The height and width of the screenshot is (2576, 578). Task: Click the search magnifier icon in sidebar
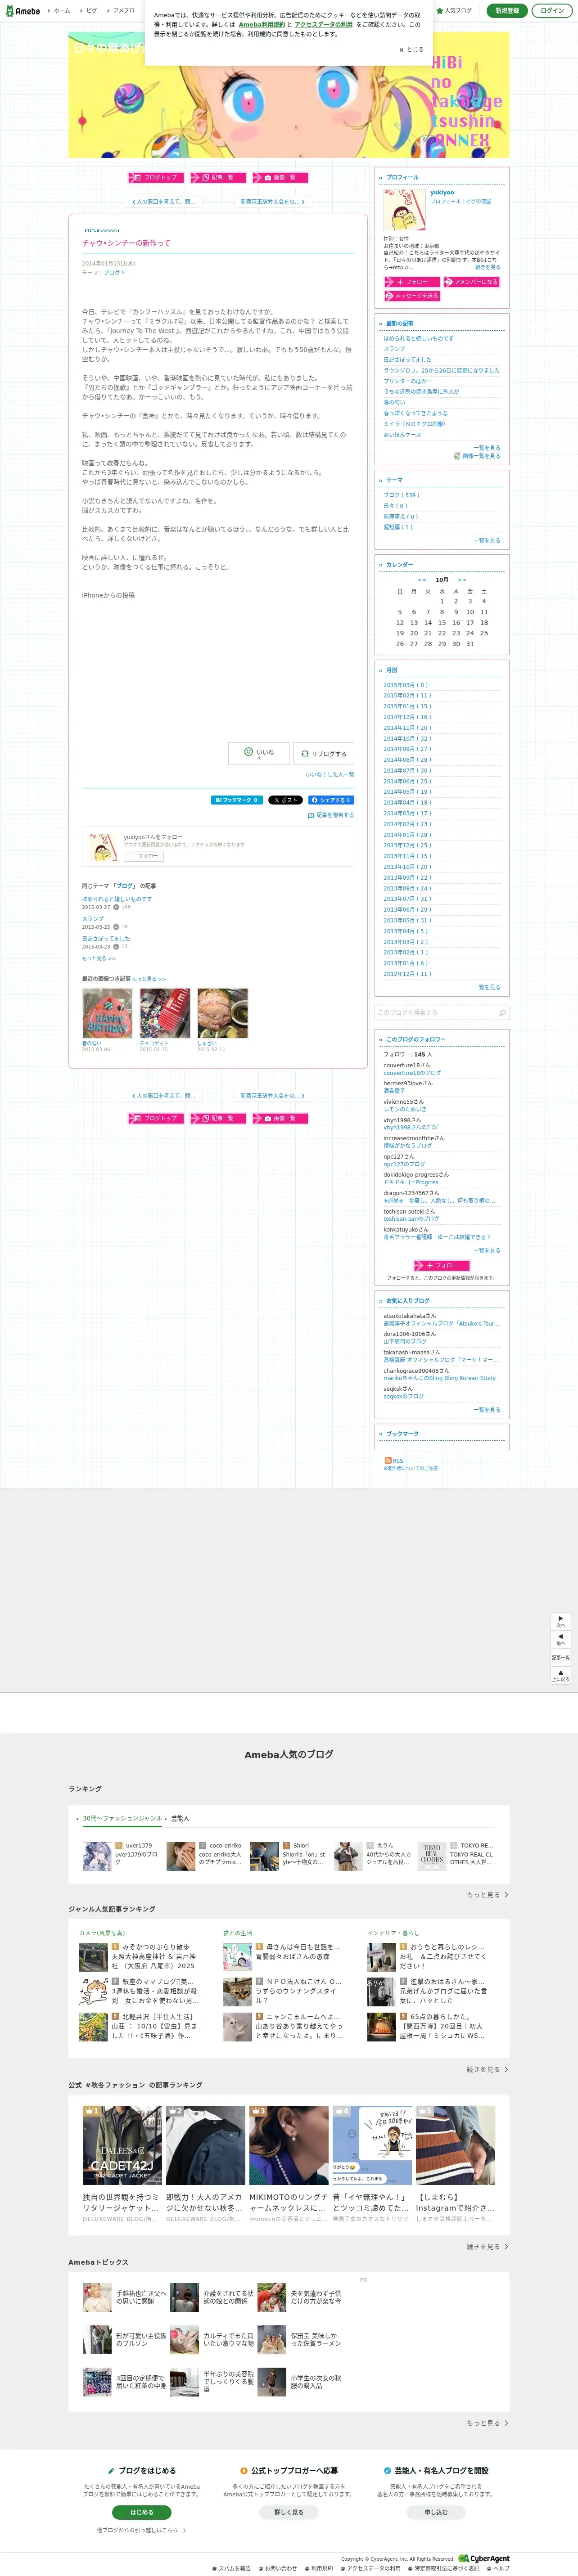pyautogui.click(x=502, y=1012)
